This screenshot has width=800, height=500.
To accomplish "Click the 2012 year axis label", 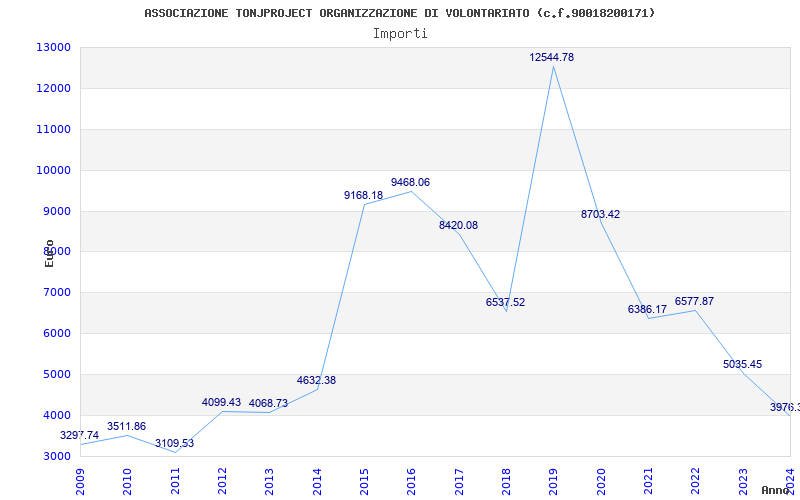I will coord(222,482).
